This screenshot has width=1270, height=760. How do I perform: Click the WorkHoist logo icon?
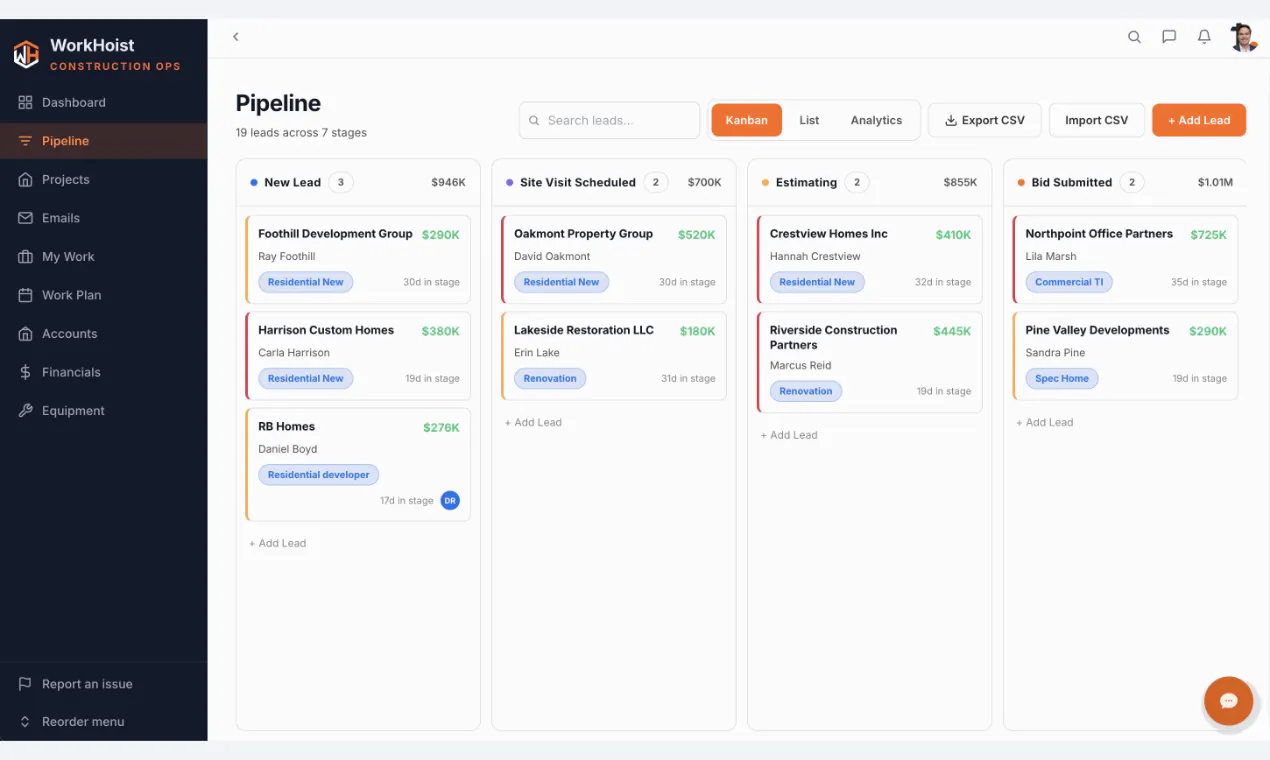click(x=26, y=54)
